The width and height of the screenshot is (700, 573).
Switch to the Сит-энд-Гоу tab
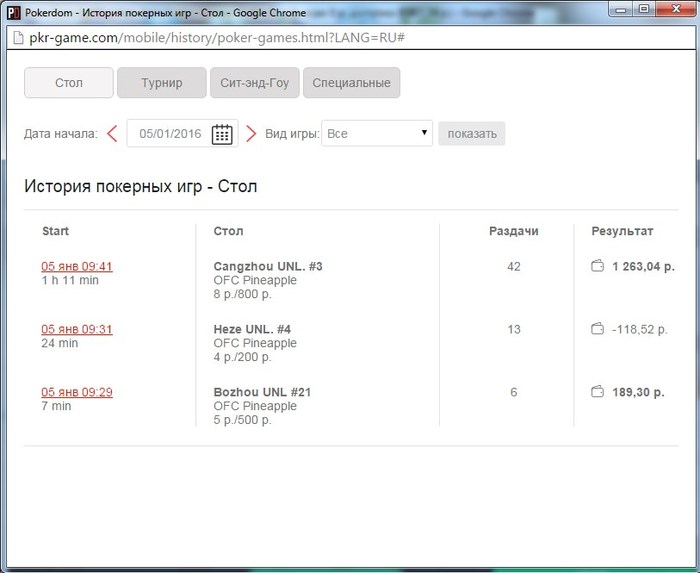[x=254, y=83]
